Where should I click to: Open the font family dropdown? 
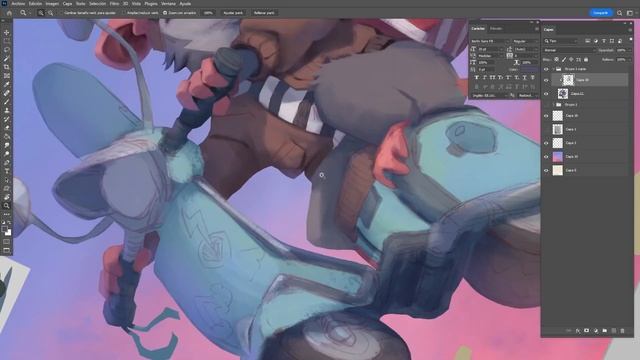(x=490, y=41)
